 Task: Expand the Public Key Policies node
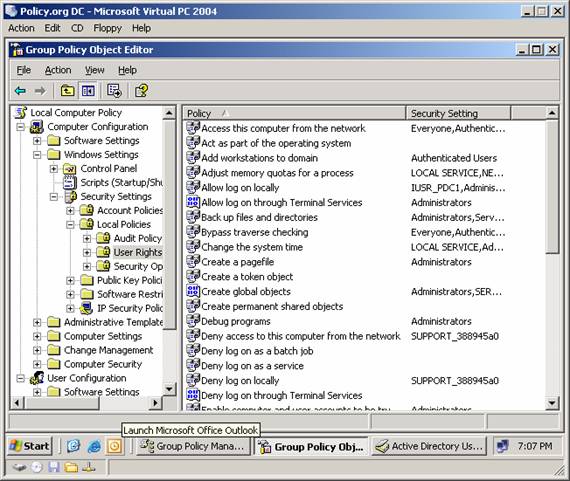[x=71, y=281]
